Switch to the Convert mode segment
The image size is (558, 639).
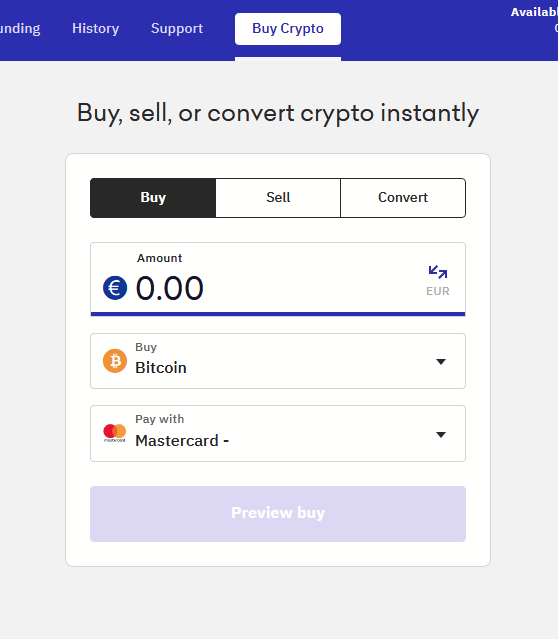point(403,198)
